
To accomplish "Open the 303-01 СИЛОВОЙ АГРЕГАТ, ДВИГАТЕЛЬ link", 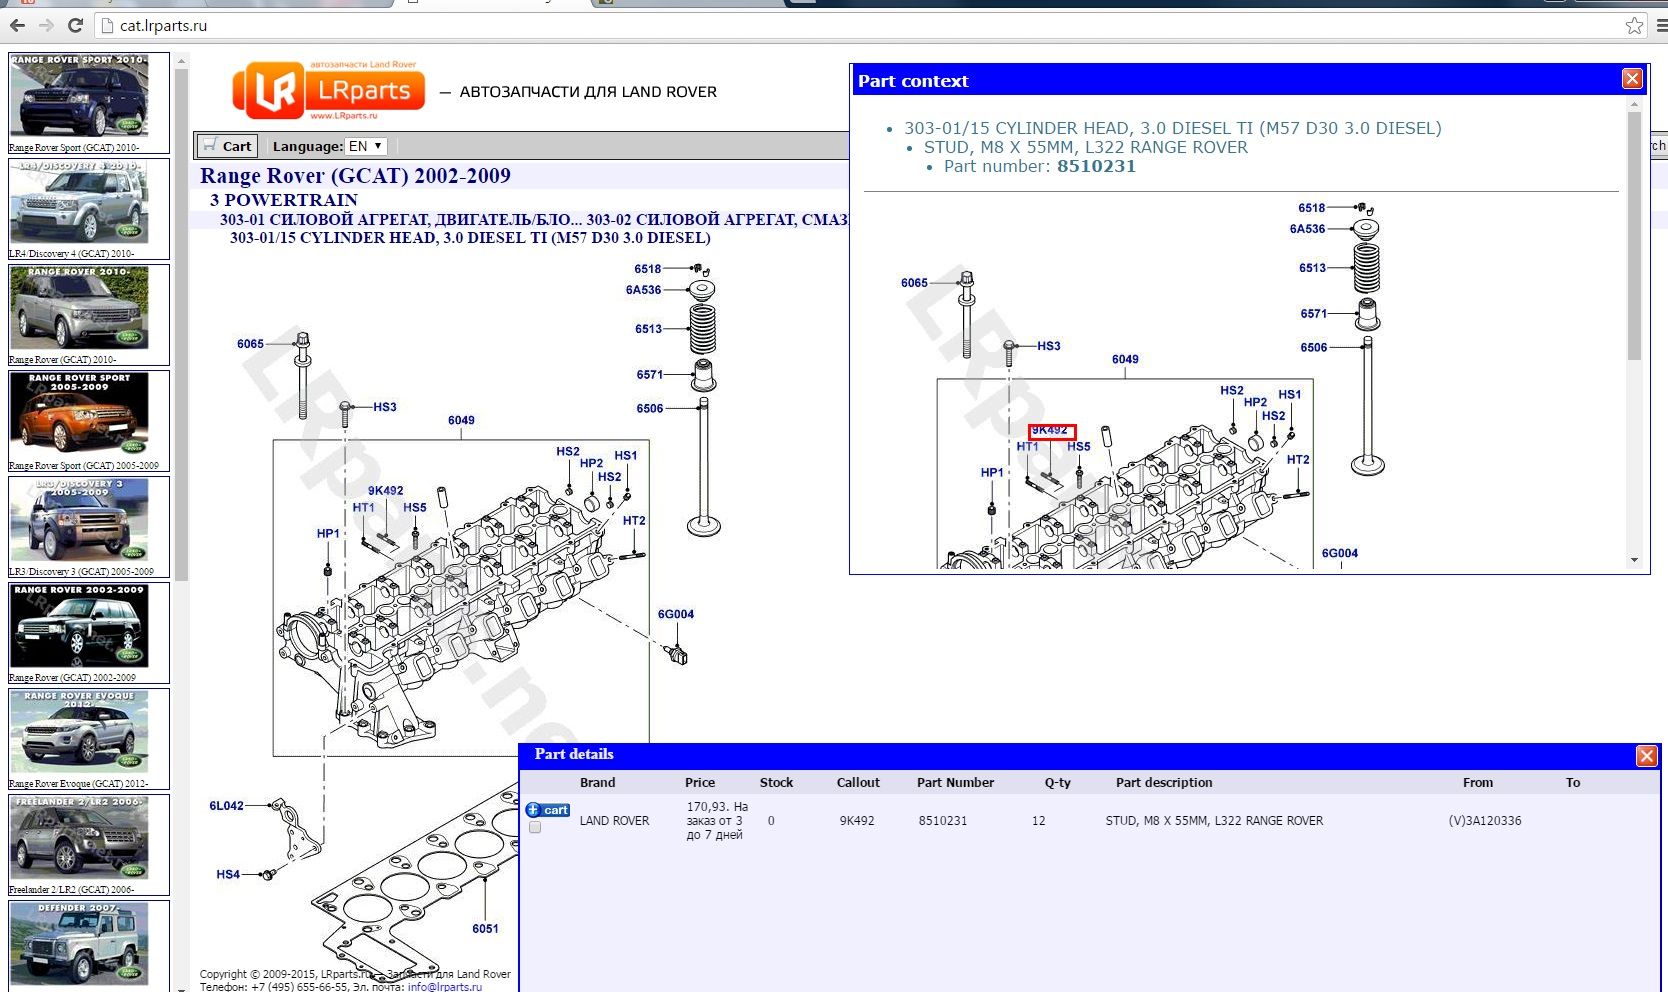I will coord(401,219).
